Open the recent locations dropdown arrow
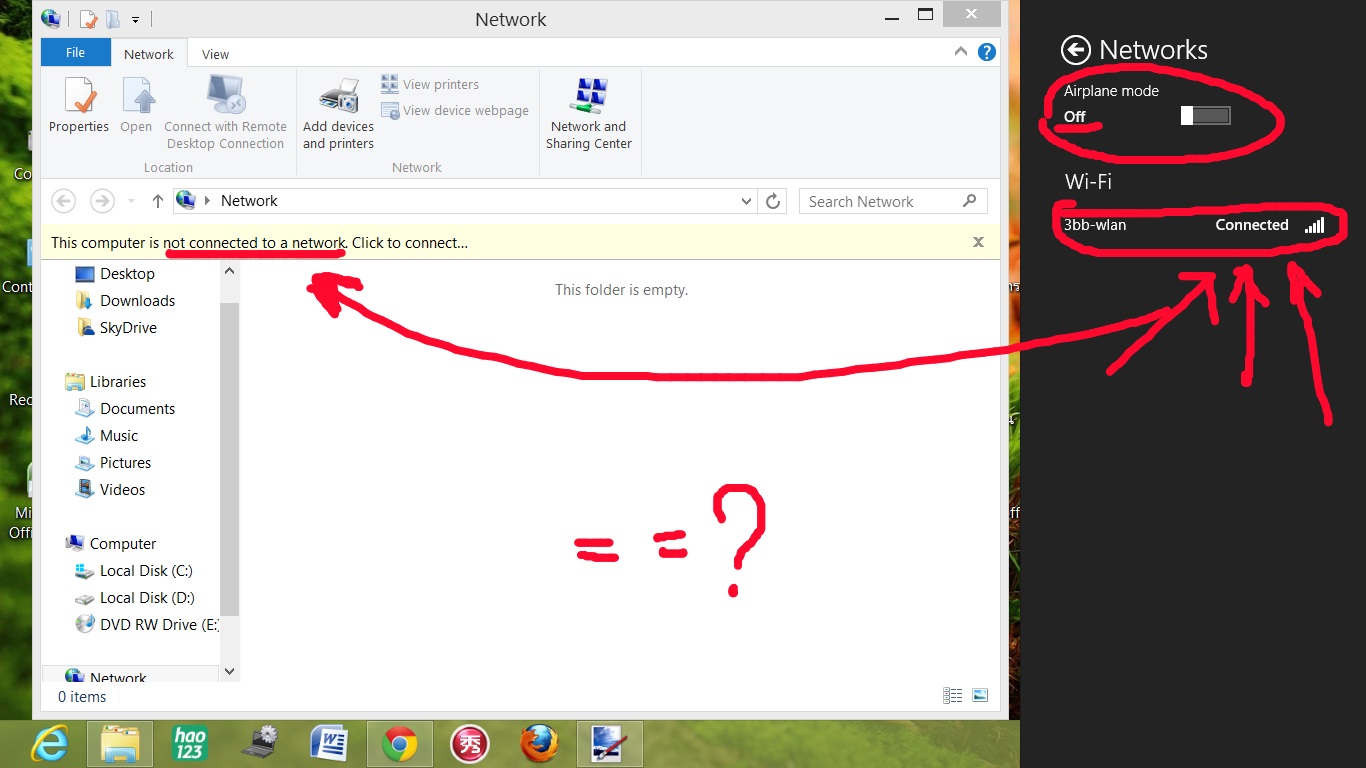Image resolution: width=1366 pixels, height=768 pixels. coord(131,201)
